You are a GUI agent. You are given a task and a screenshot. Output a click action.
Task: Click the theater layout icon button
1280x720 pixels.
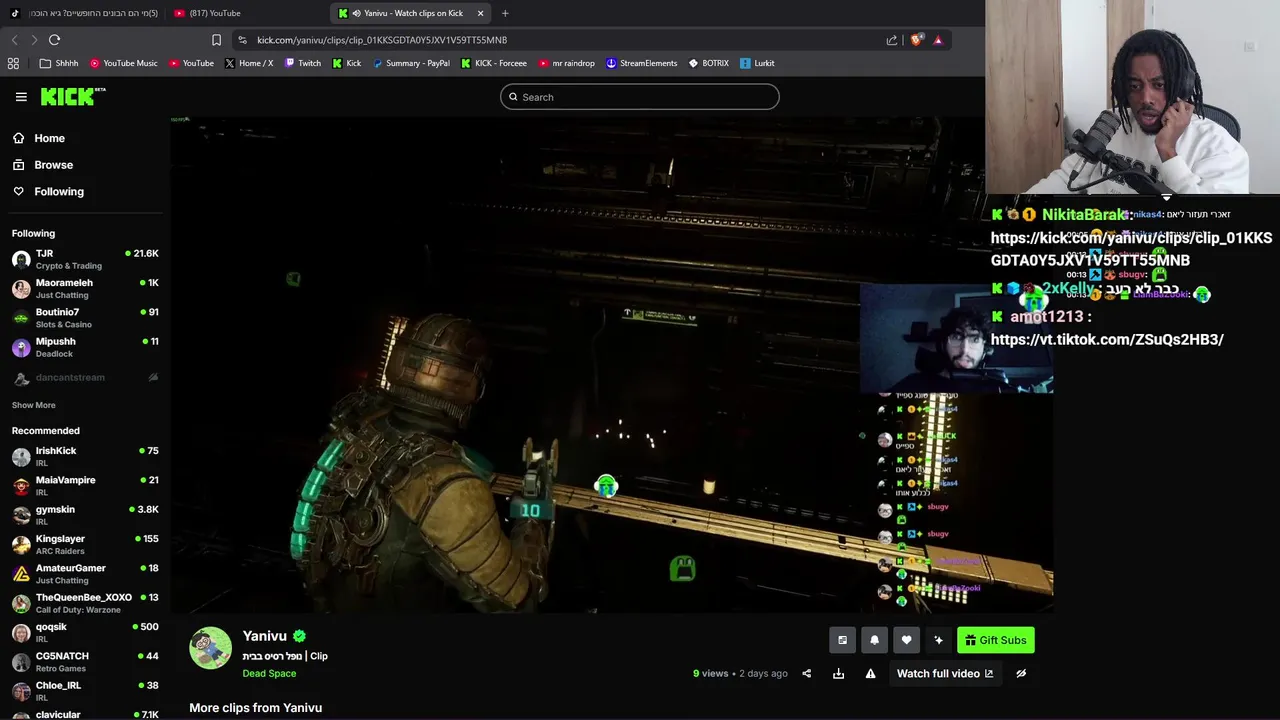tap(842, 640)
